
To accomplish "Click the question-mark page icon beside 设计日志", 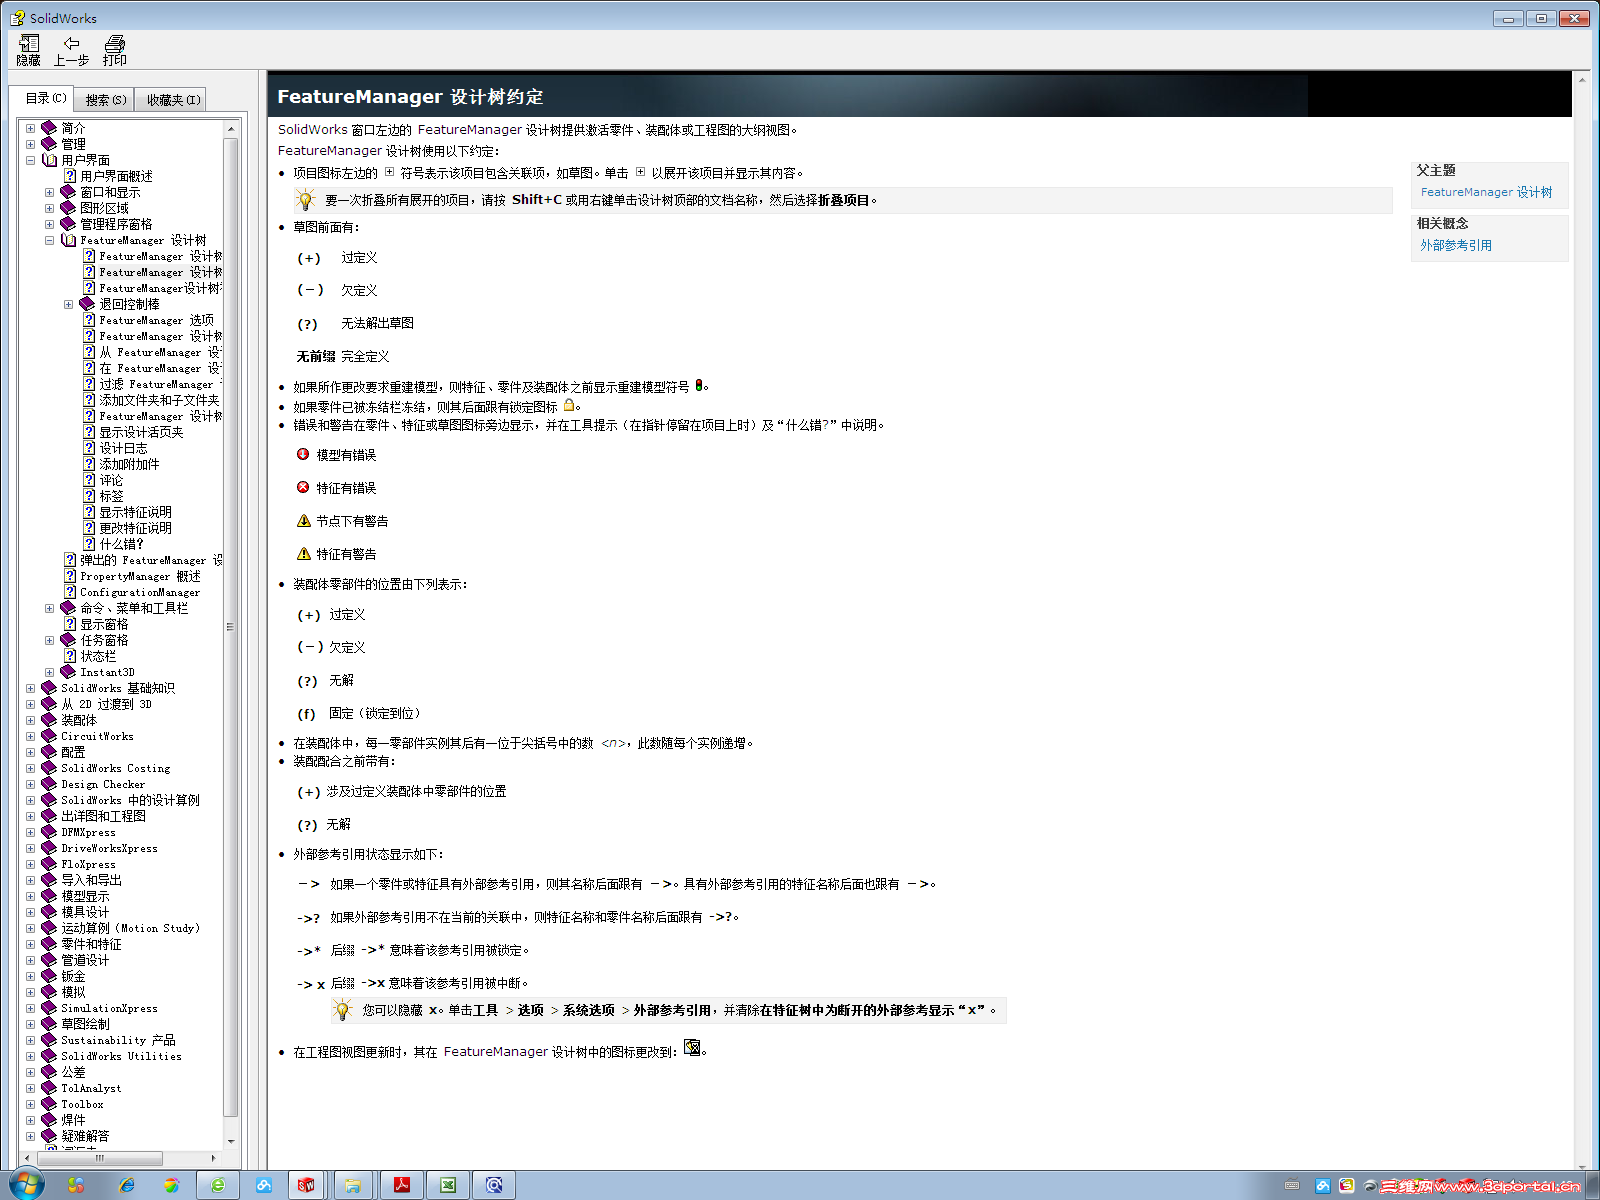I will pos(89,448).
